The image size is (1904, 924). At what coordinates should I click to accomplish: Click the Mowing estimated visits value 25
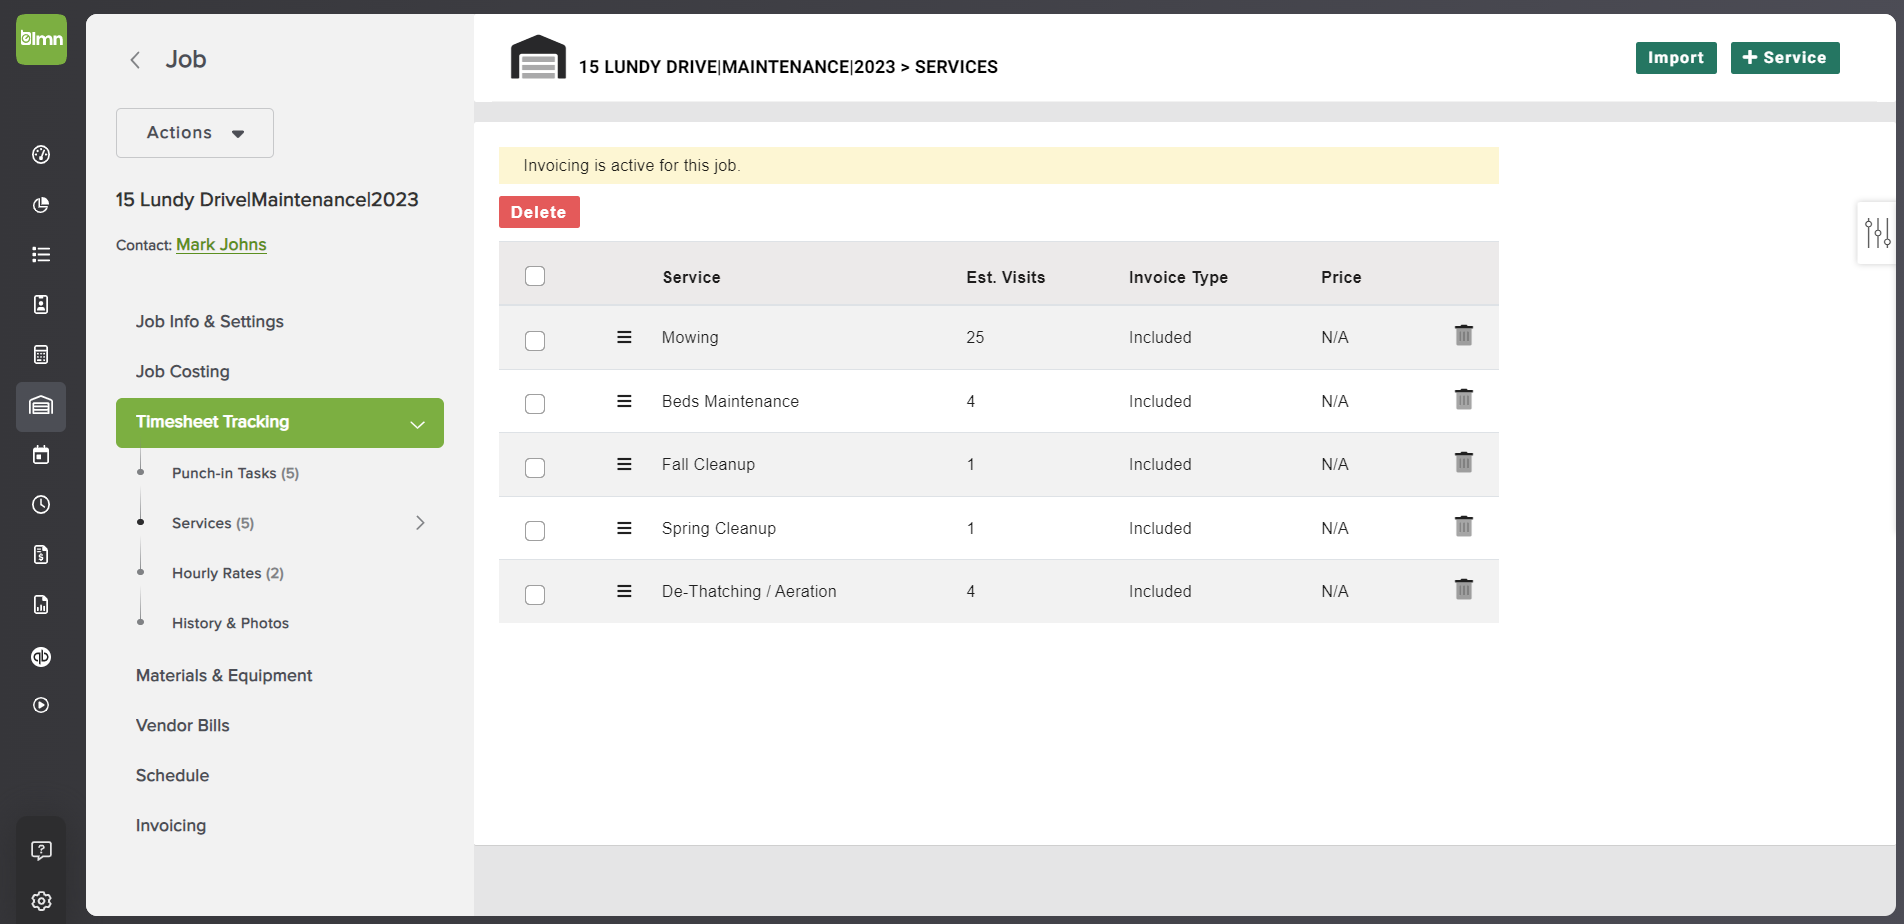[975, 338]
